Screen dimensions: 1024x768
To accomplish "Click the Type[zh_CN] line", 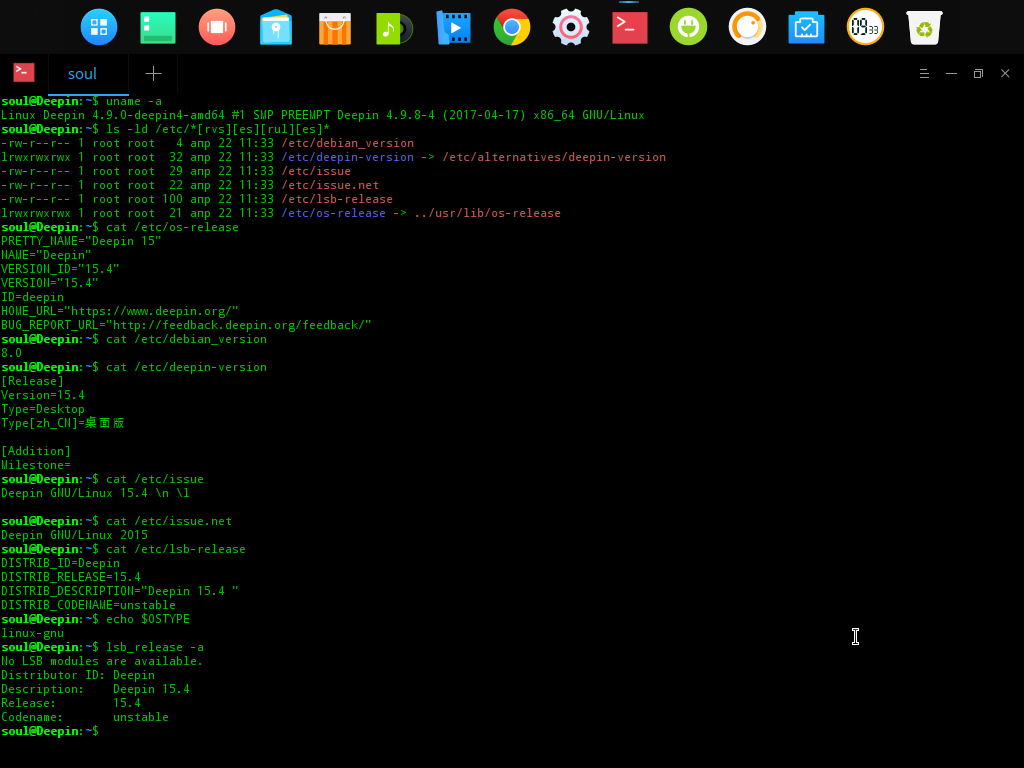I will [63, 423].
